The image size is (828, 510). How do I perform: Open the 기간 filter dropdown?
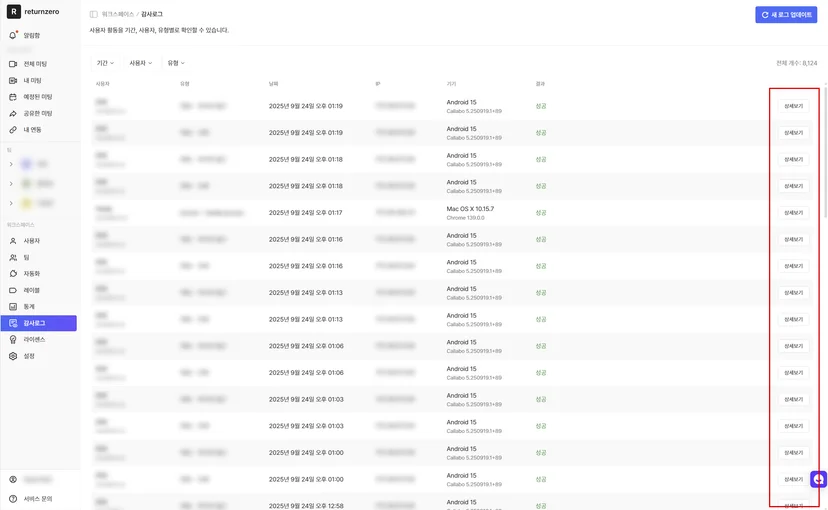pos(105,63)
